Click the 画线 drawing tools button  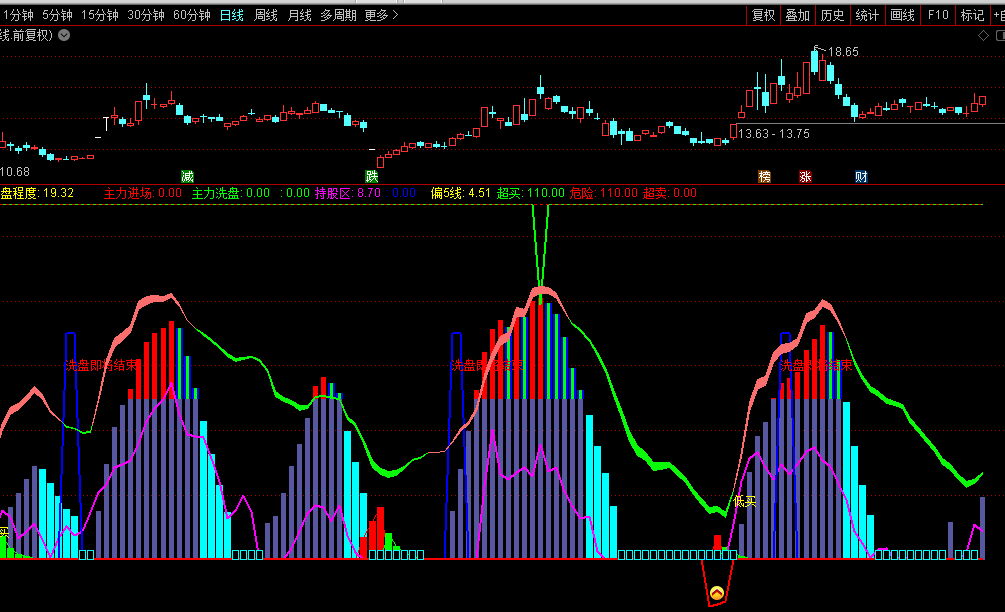(902, 15)
